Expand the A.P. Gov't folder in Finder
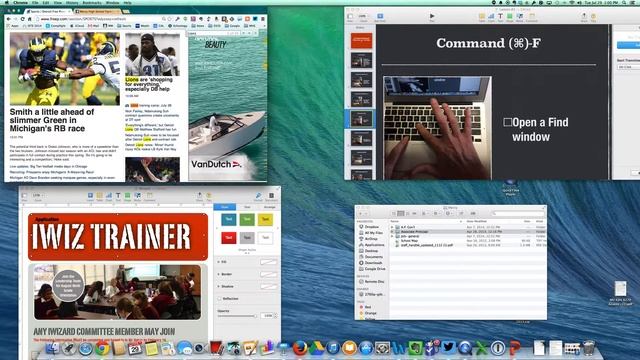Screen dimensions: 640x360 (392, 227)
